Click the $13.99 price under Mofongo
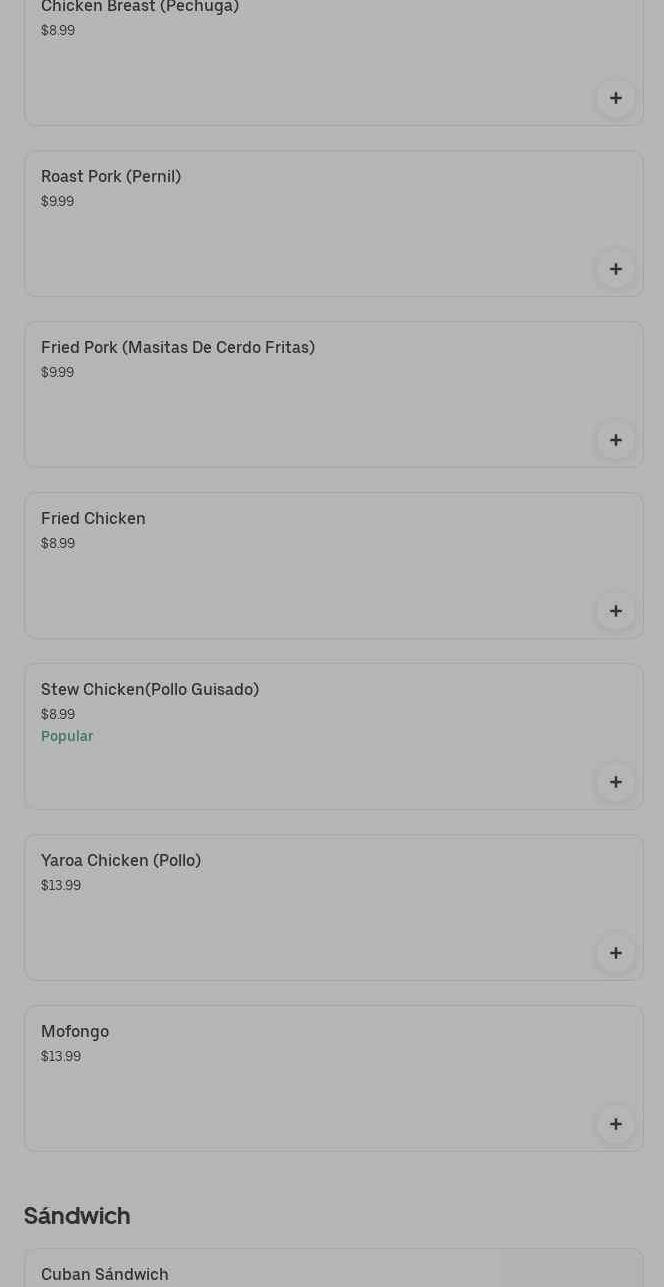This screenshot has width=664, height=1287. [x=61, y=1057]
